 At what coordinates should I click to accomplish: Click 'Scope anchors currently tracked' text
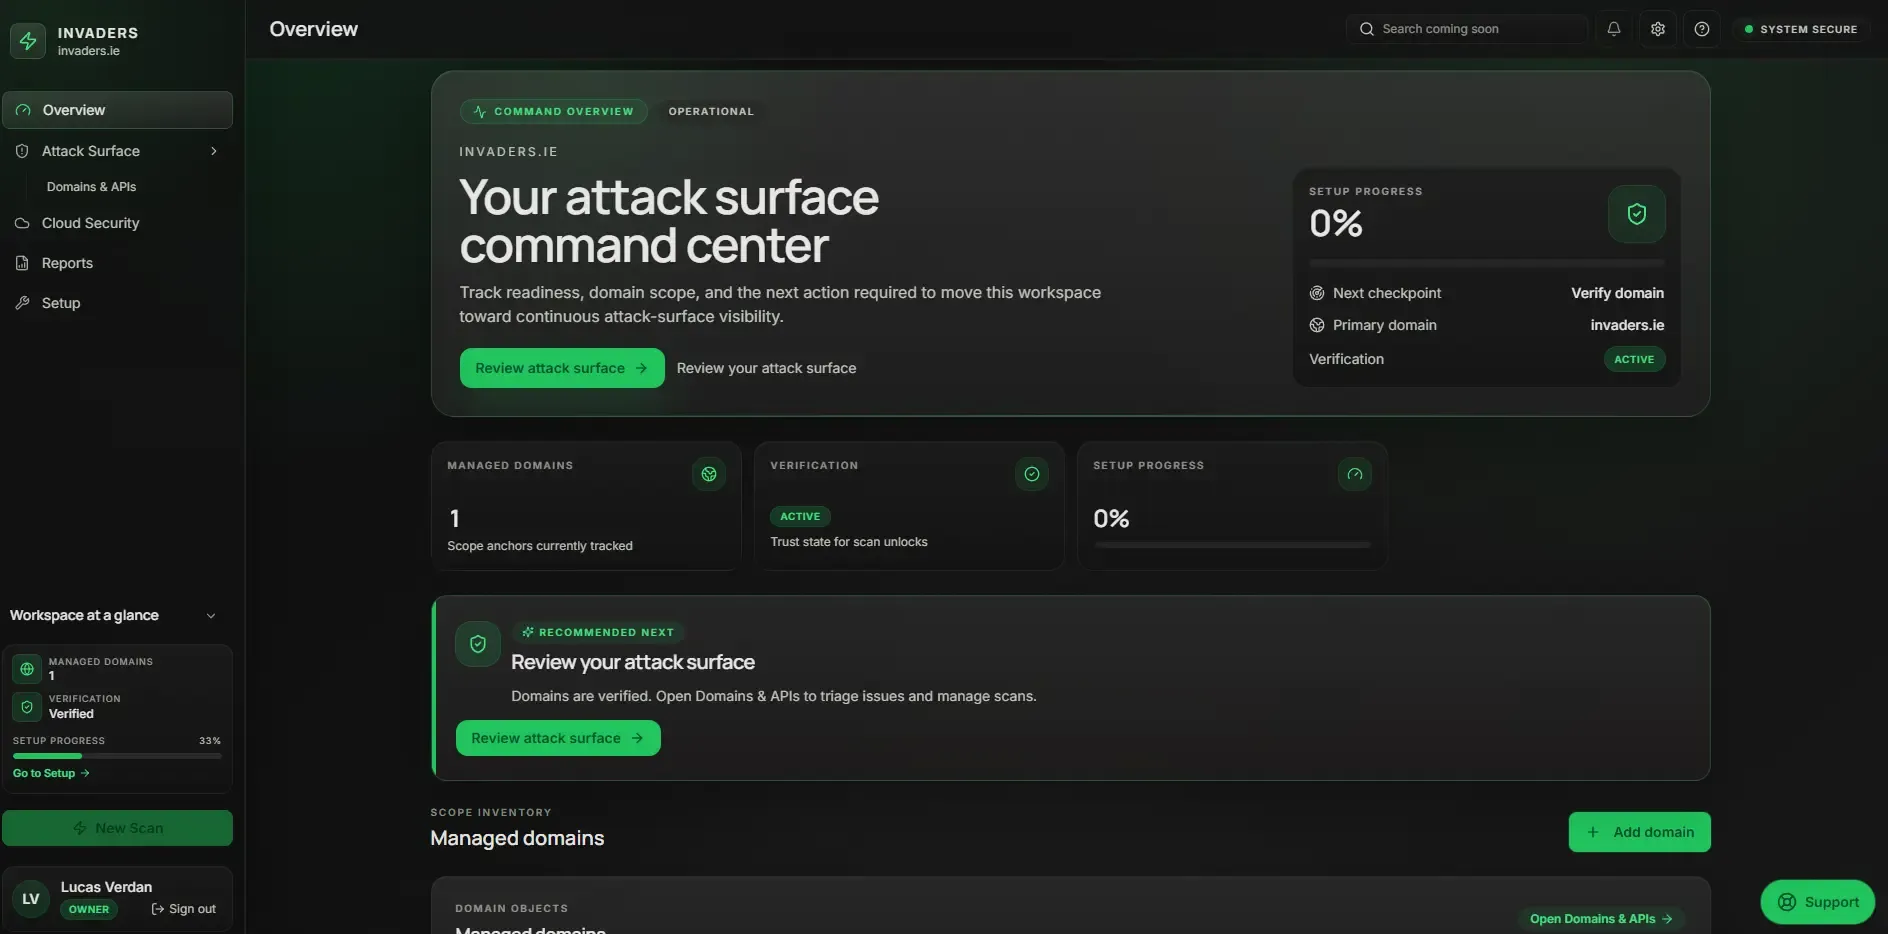click(540, 546)
